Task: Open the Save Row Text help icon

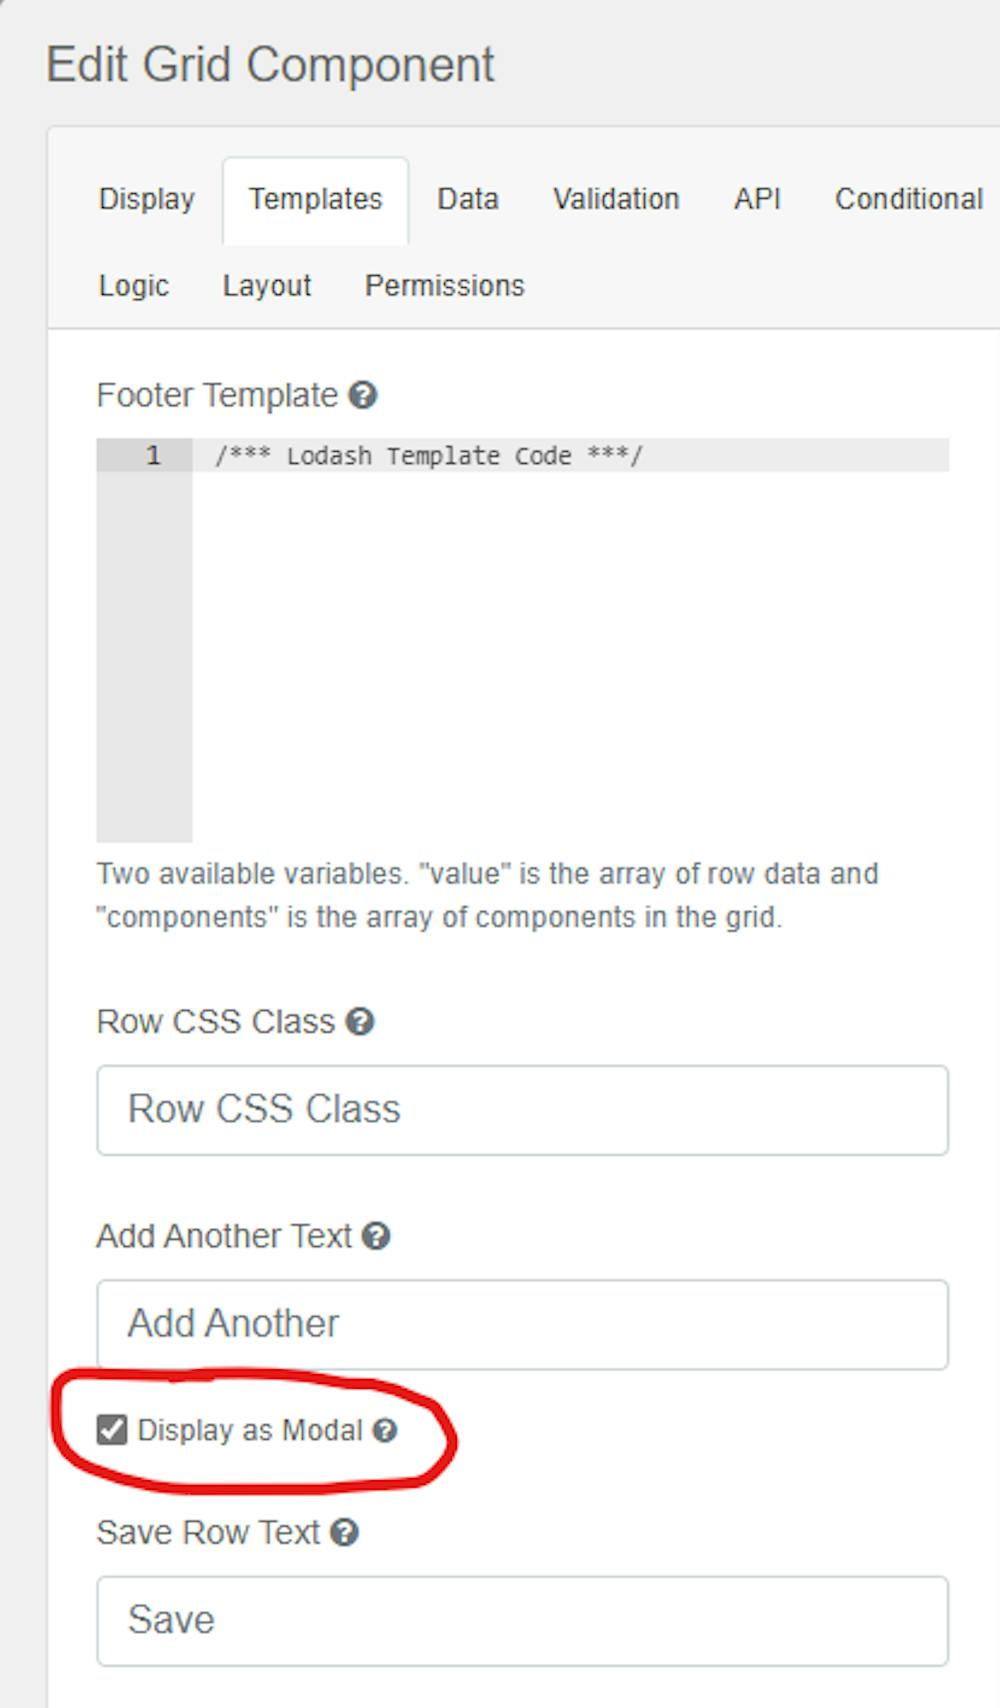Action: (345, 1532)
